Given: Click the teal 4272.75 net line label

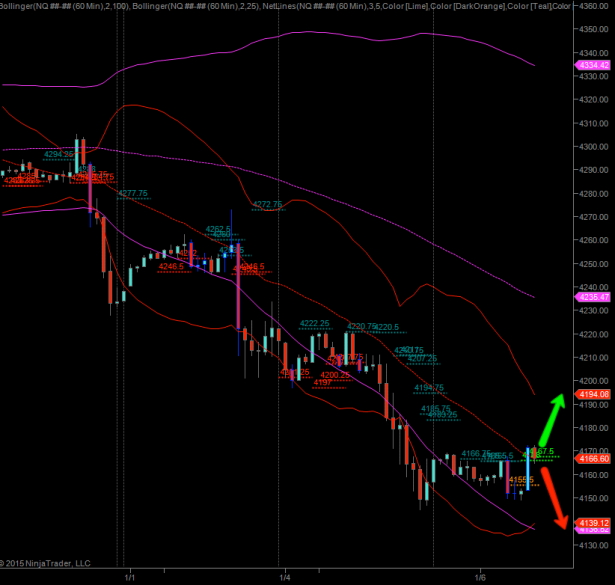Looking at the screenshot, I should [267, 204].
